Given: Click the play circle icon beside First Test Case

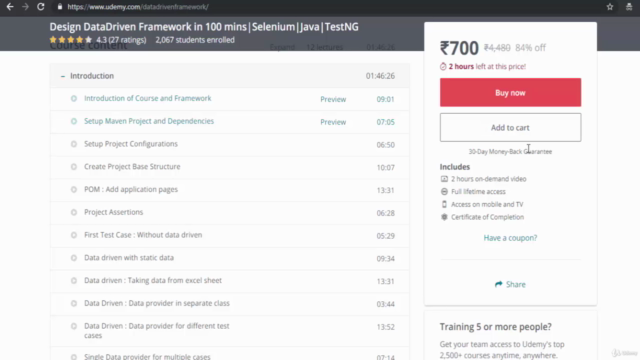Looking at the screenshot, I should click(x=74, y=235).
